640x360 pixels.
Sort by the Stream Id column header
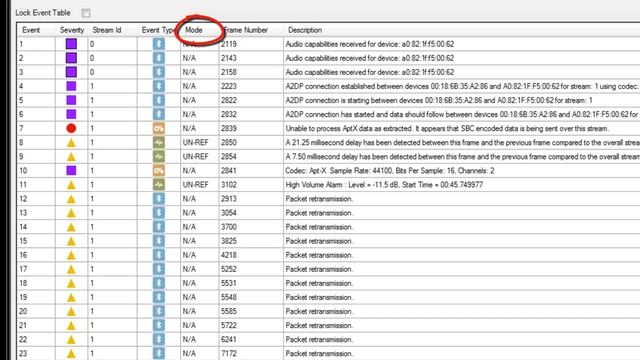point(107,30)
